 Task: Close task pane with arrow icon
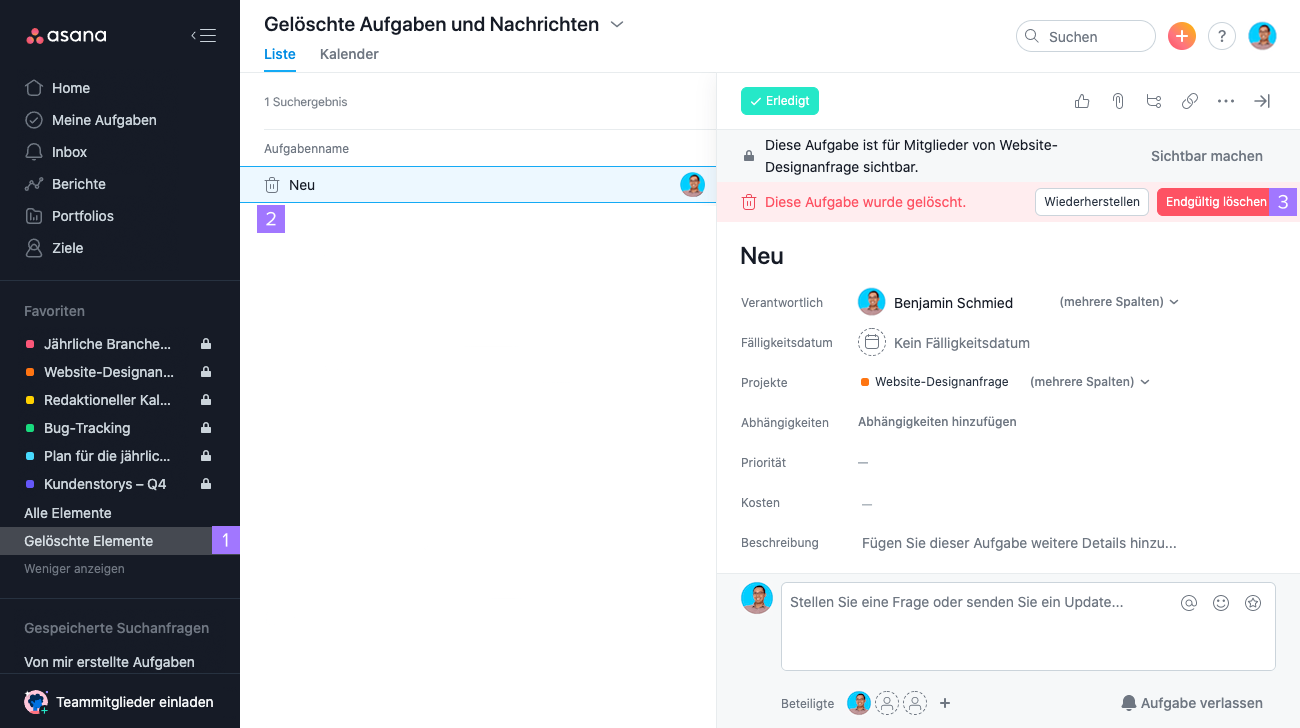tap(1262, 101)
